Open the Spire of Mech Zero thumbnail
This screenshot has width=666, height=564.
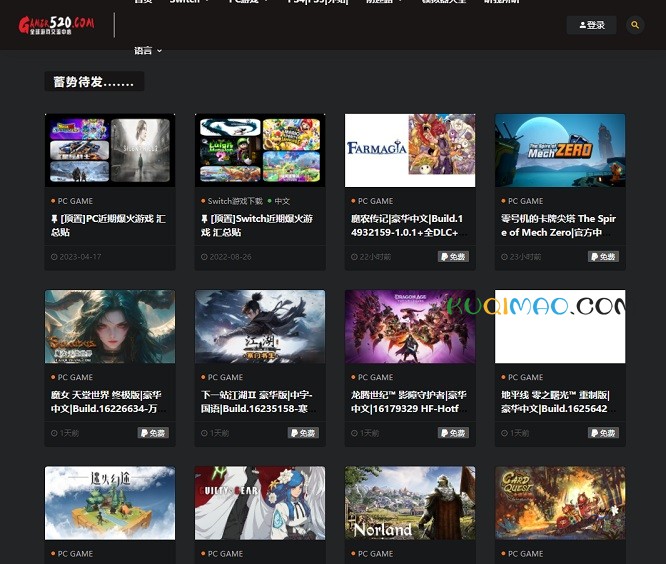[x=560, y=150]
